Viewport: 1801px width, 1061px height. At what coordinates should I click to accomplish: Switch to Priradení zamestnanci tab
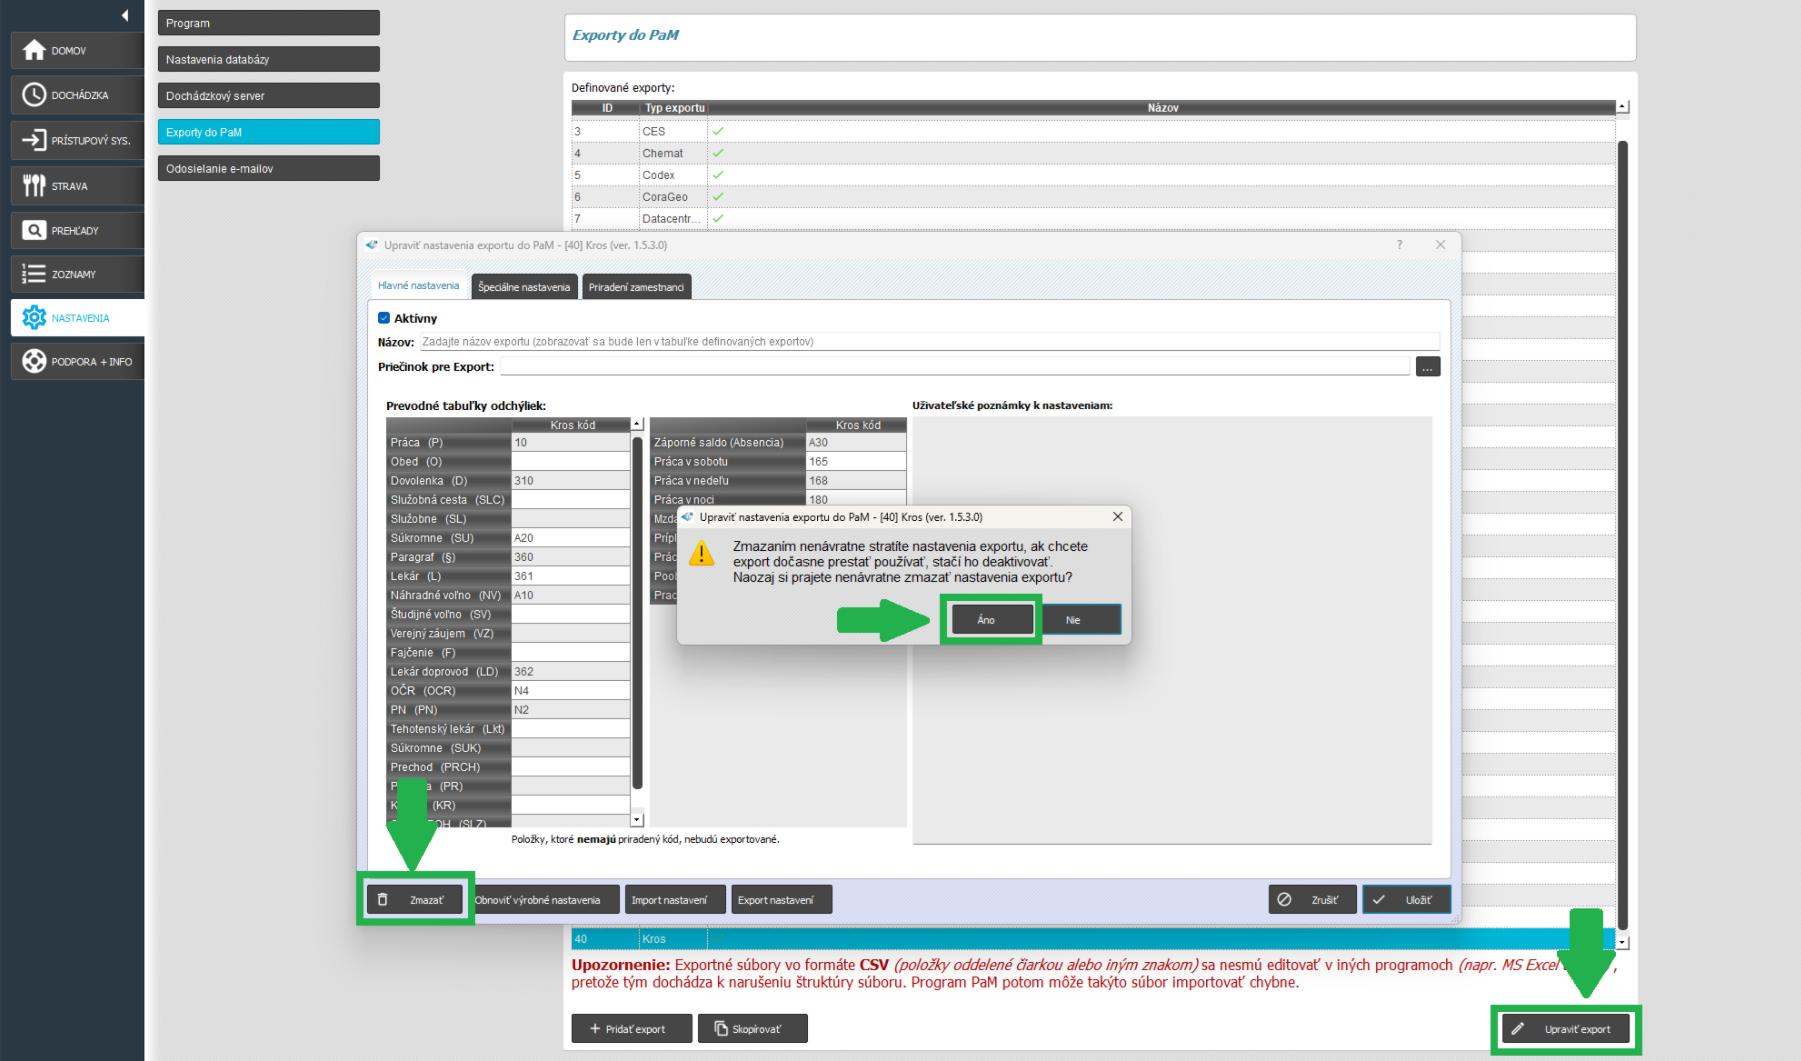tap(636, 287)
